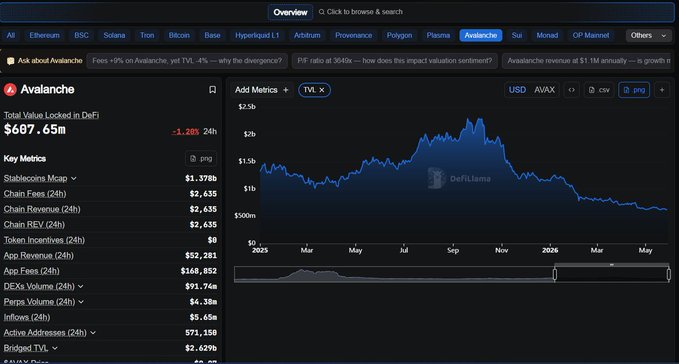Switch chart denomination to USD
Image resolution: width=679 pixels, height=364 pixels.
coord(517,90)
